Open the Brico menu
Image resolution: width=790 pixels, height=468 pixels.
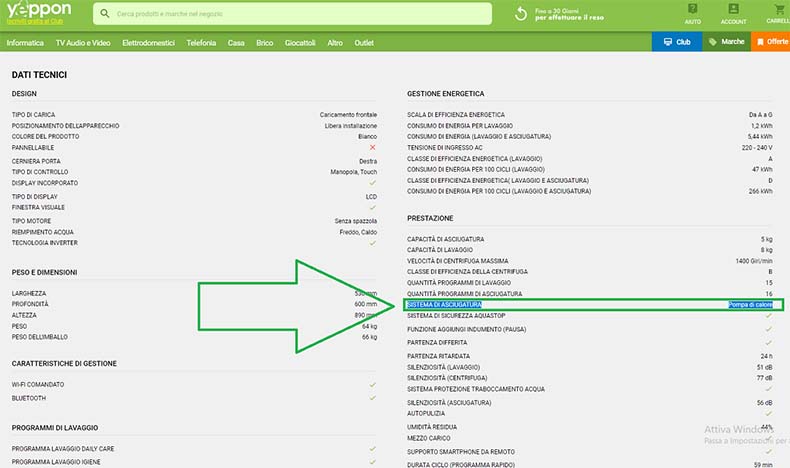point(265,43)
